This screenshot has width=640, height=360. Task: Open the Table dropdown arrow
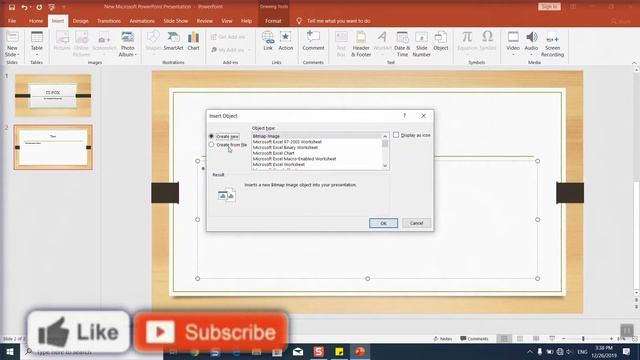pos(37,54)
